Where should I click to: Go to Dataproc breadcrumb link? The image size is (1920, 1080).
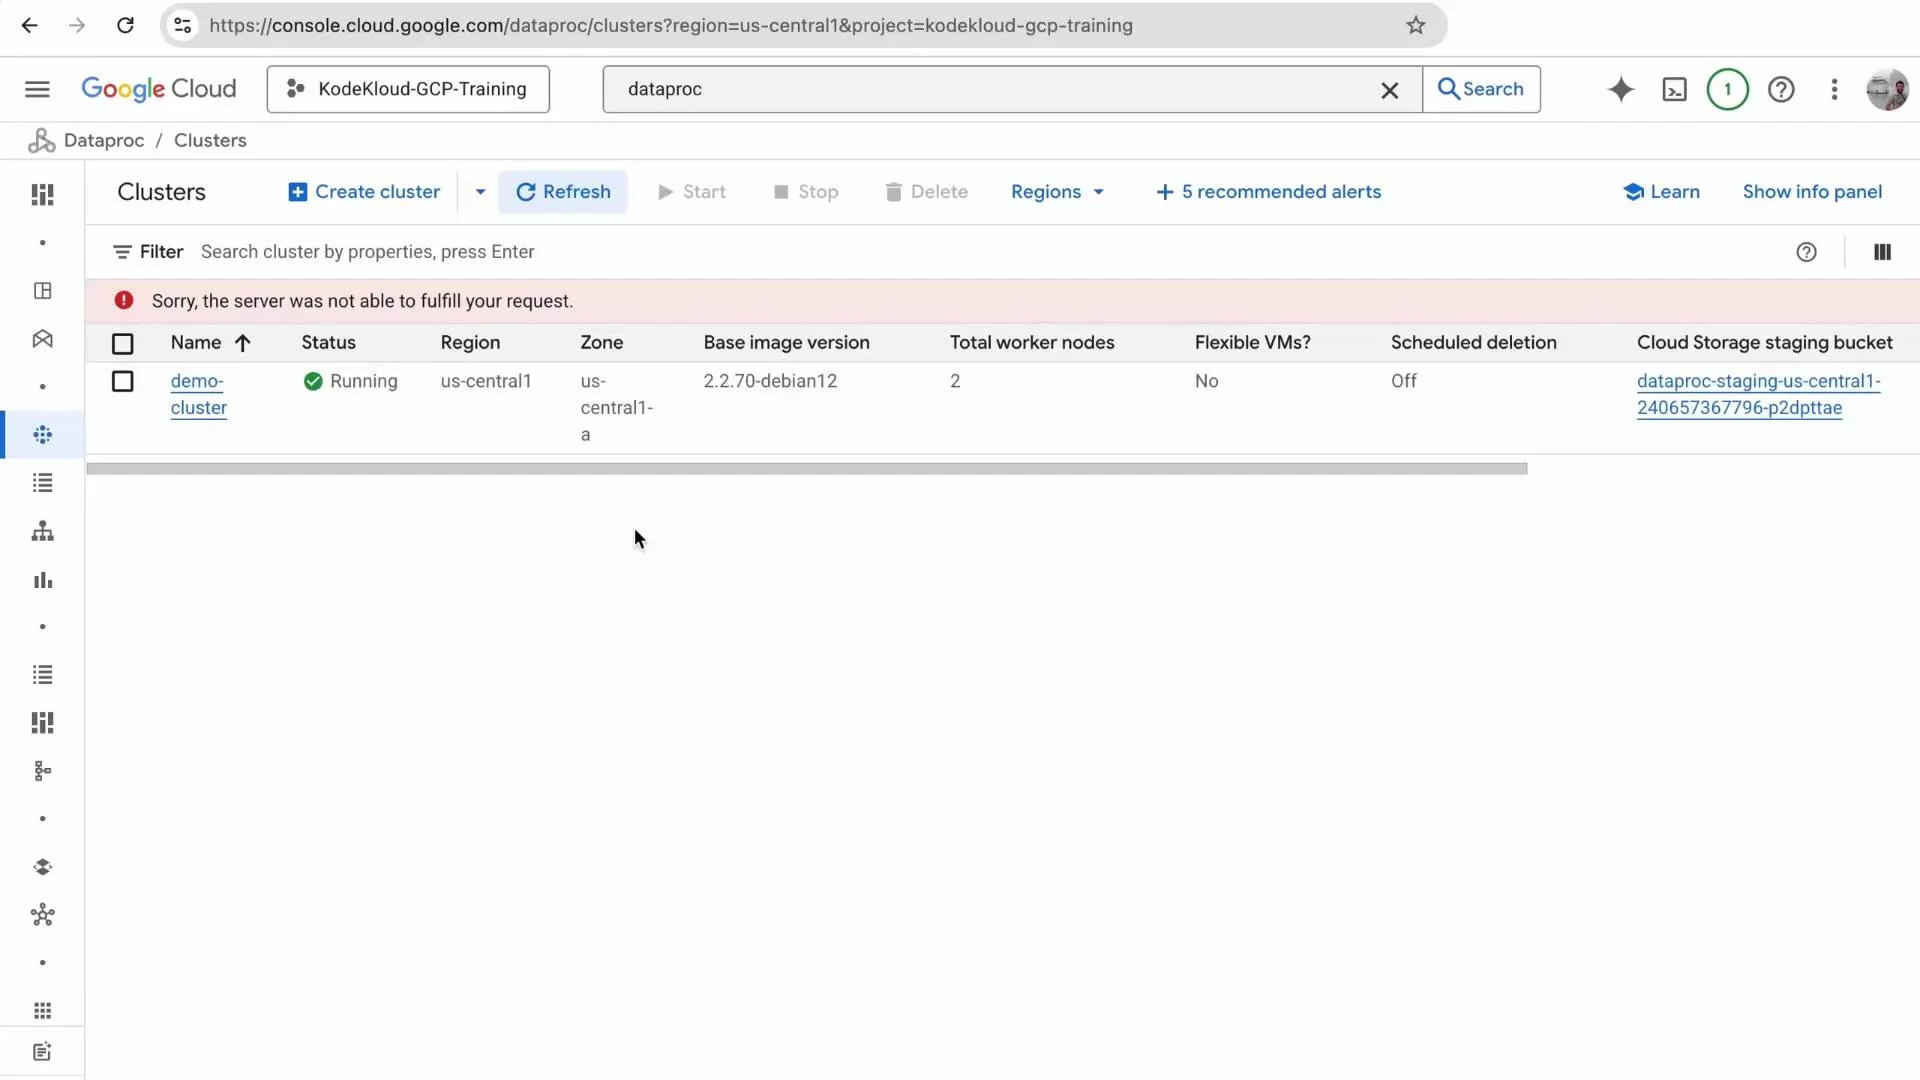click(x=104, y=141)
